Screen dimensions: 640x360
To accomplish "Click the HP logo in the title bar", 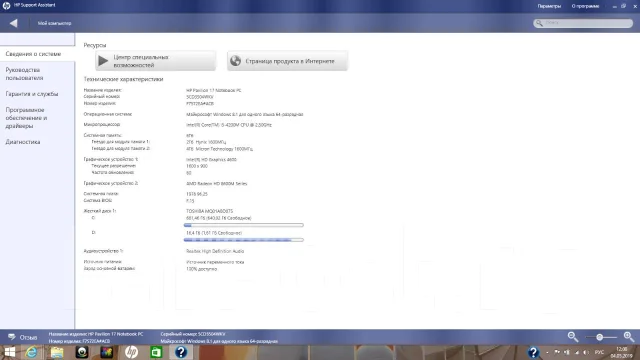I will 6,5.
